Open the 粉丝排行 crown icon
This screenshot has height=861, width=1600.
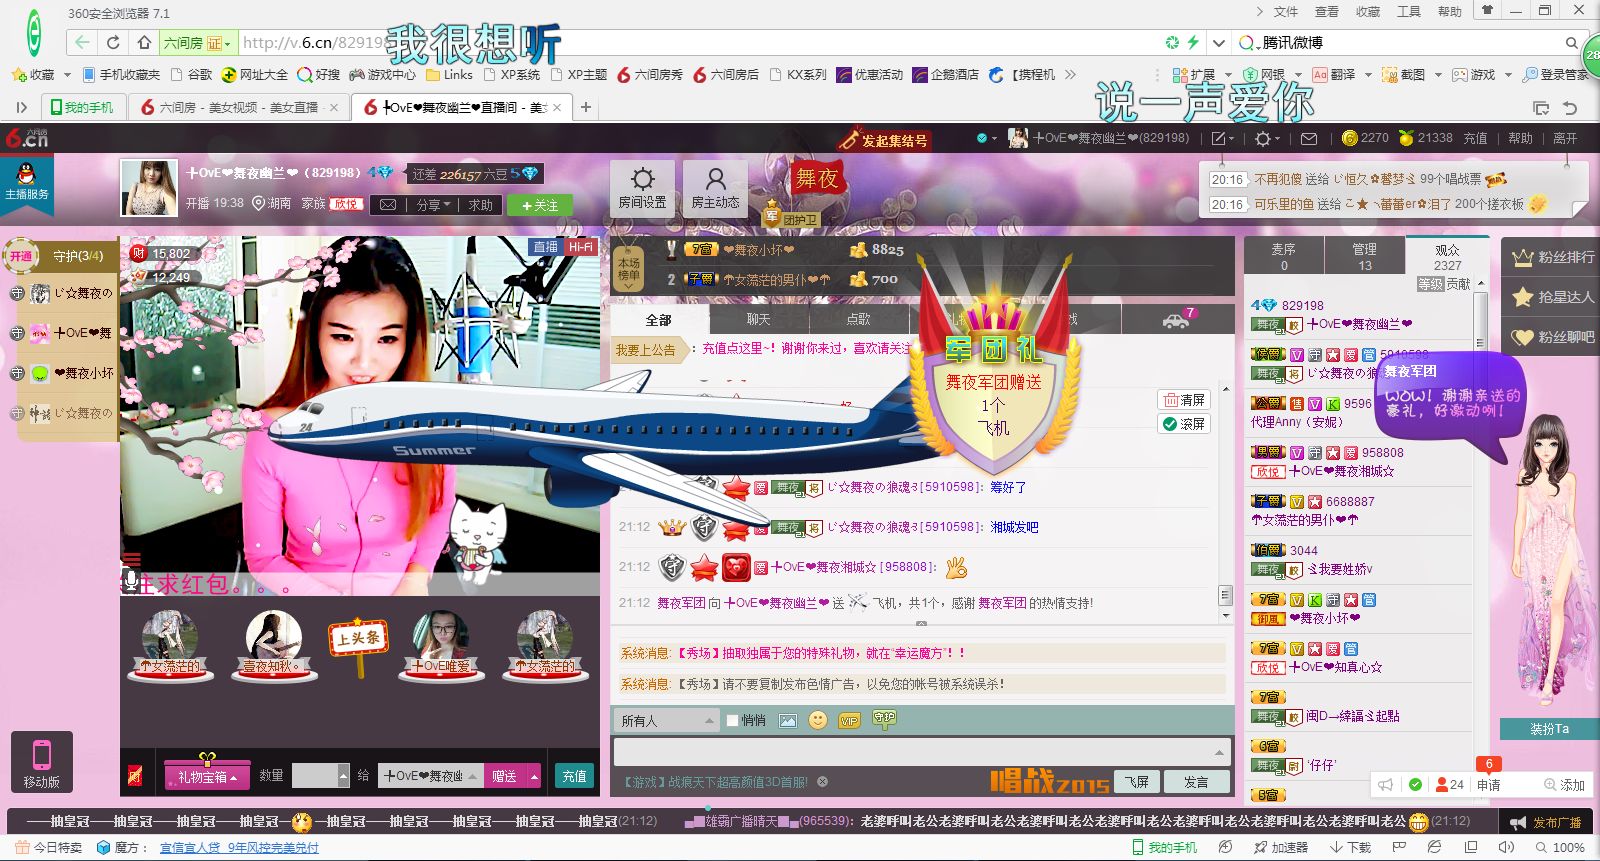pyautogui.click(x=1523, y=257)
